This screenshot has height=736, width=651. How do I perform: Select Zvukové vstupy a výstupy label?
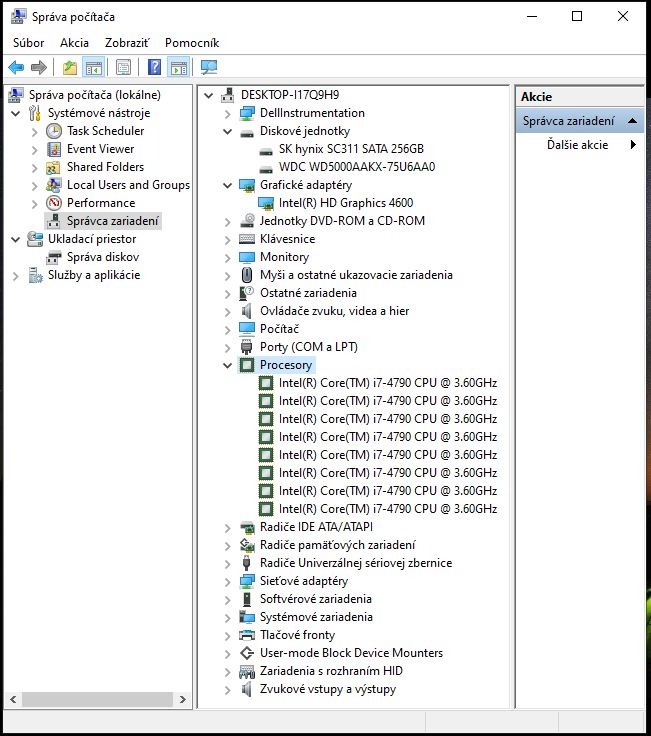328,689
